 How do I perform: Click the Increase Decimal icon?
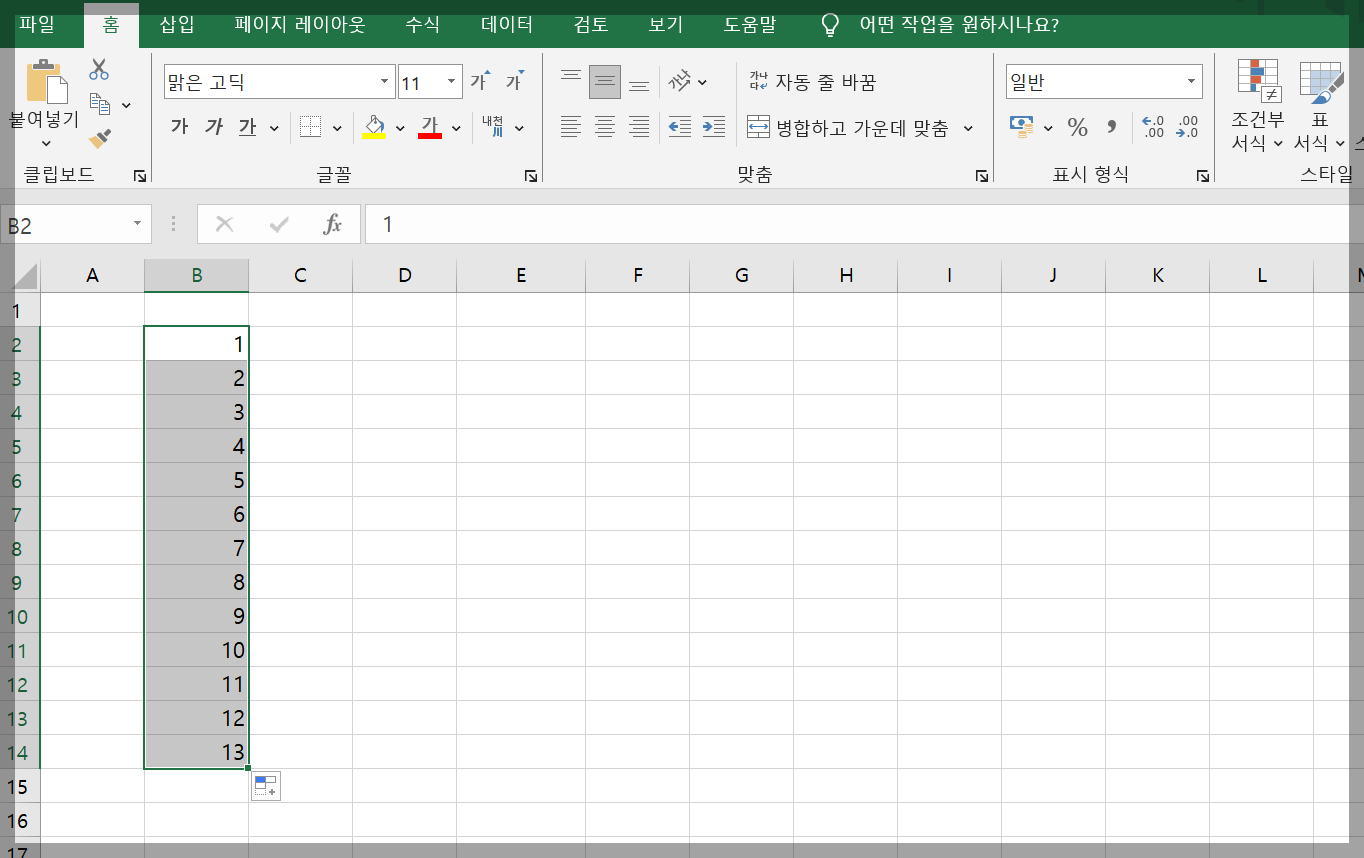point(1151,128)
